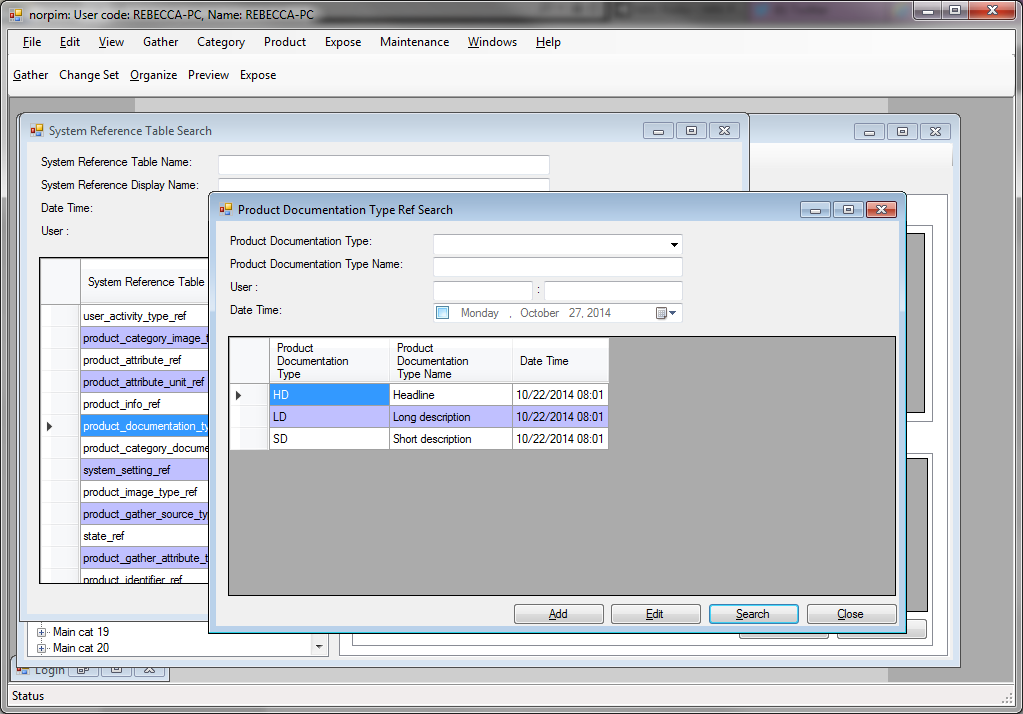Open the Date Time calendar dropdown

[666, 313]
